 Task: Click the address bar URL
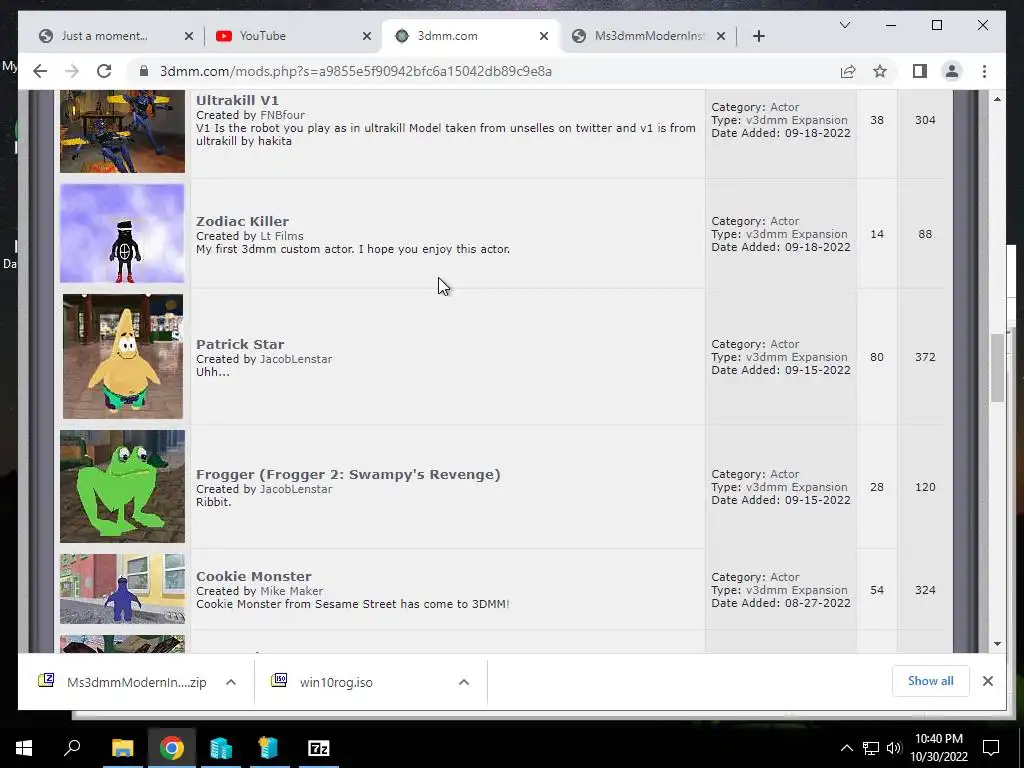(356, 71)
